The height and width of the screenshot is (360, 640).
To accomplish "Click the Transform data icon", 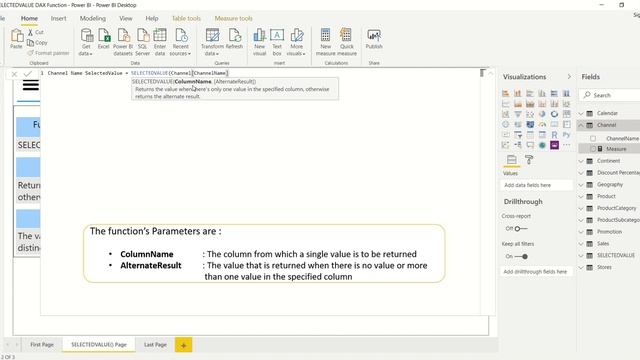I will 212,35.
